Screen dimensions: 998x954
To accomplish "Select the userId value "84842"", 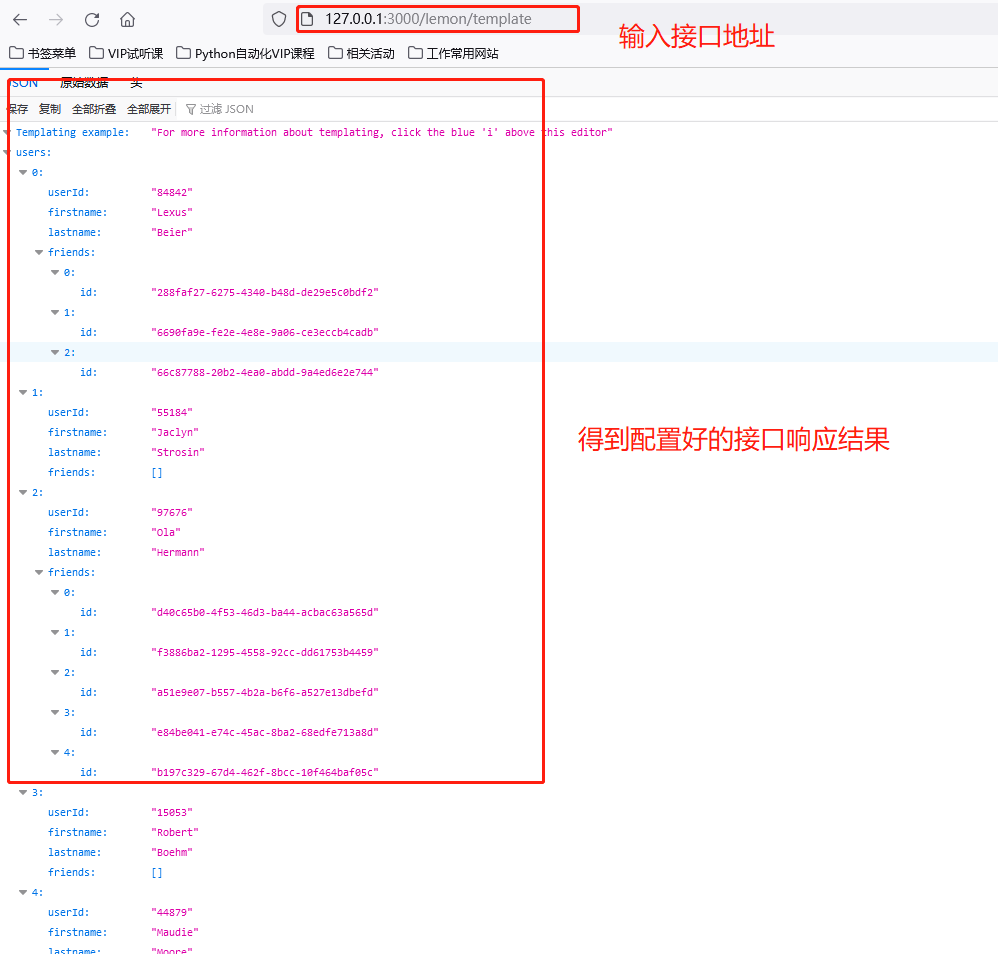I will pyautogui.click(x=172, y=192).
